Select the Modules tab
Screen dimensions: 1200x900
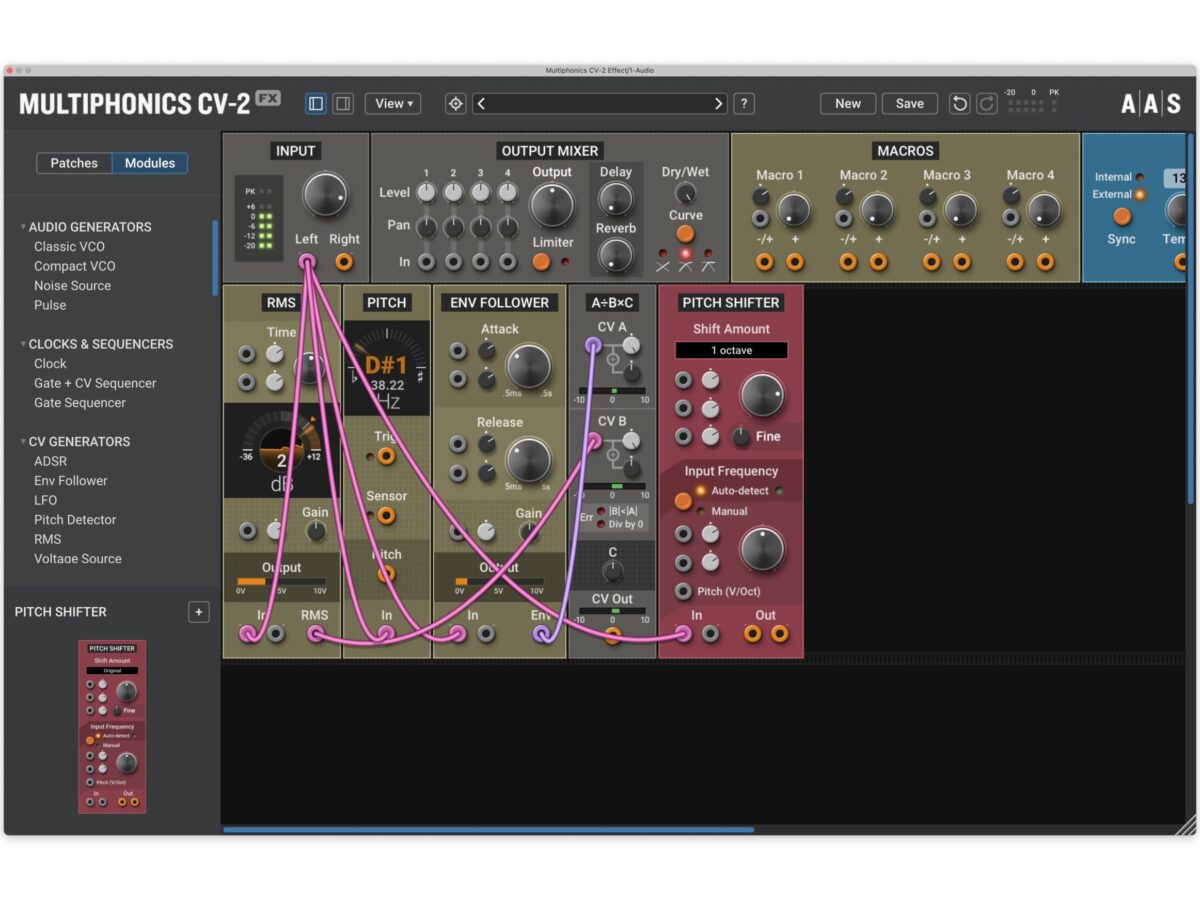click(x=150, y=163)
